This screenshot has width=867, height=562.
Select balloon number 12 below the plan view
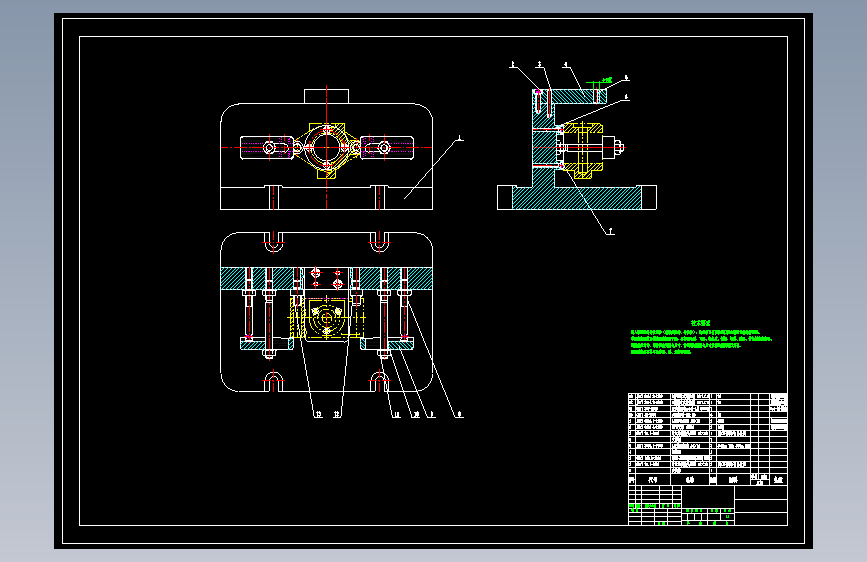click(337, 414)
